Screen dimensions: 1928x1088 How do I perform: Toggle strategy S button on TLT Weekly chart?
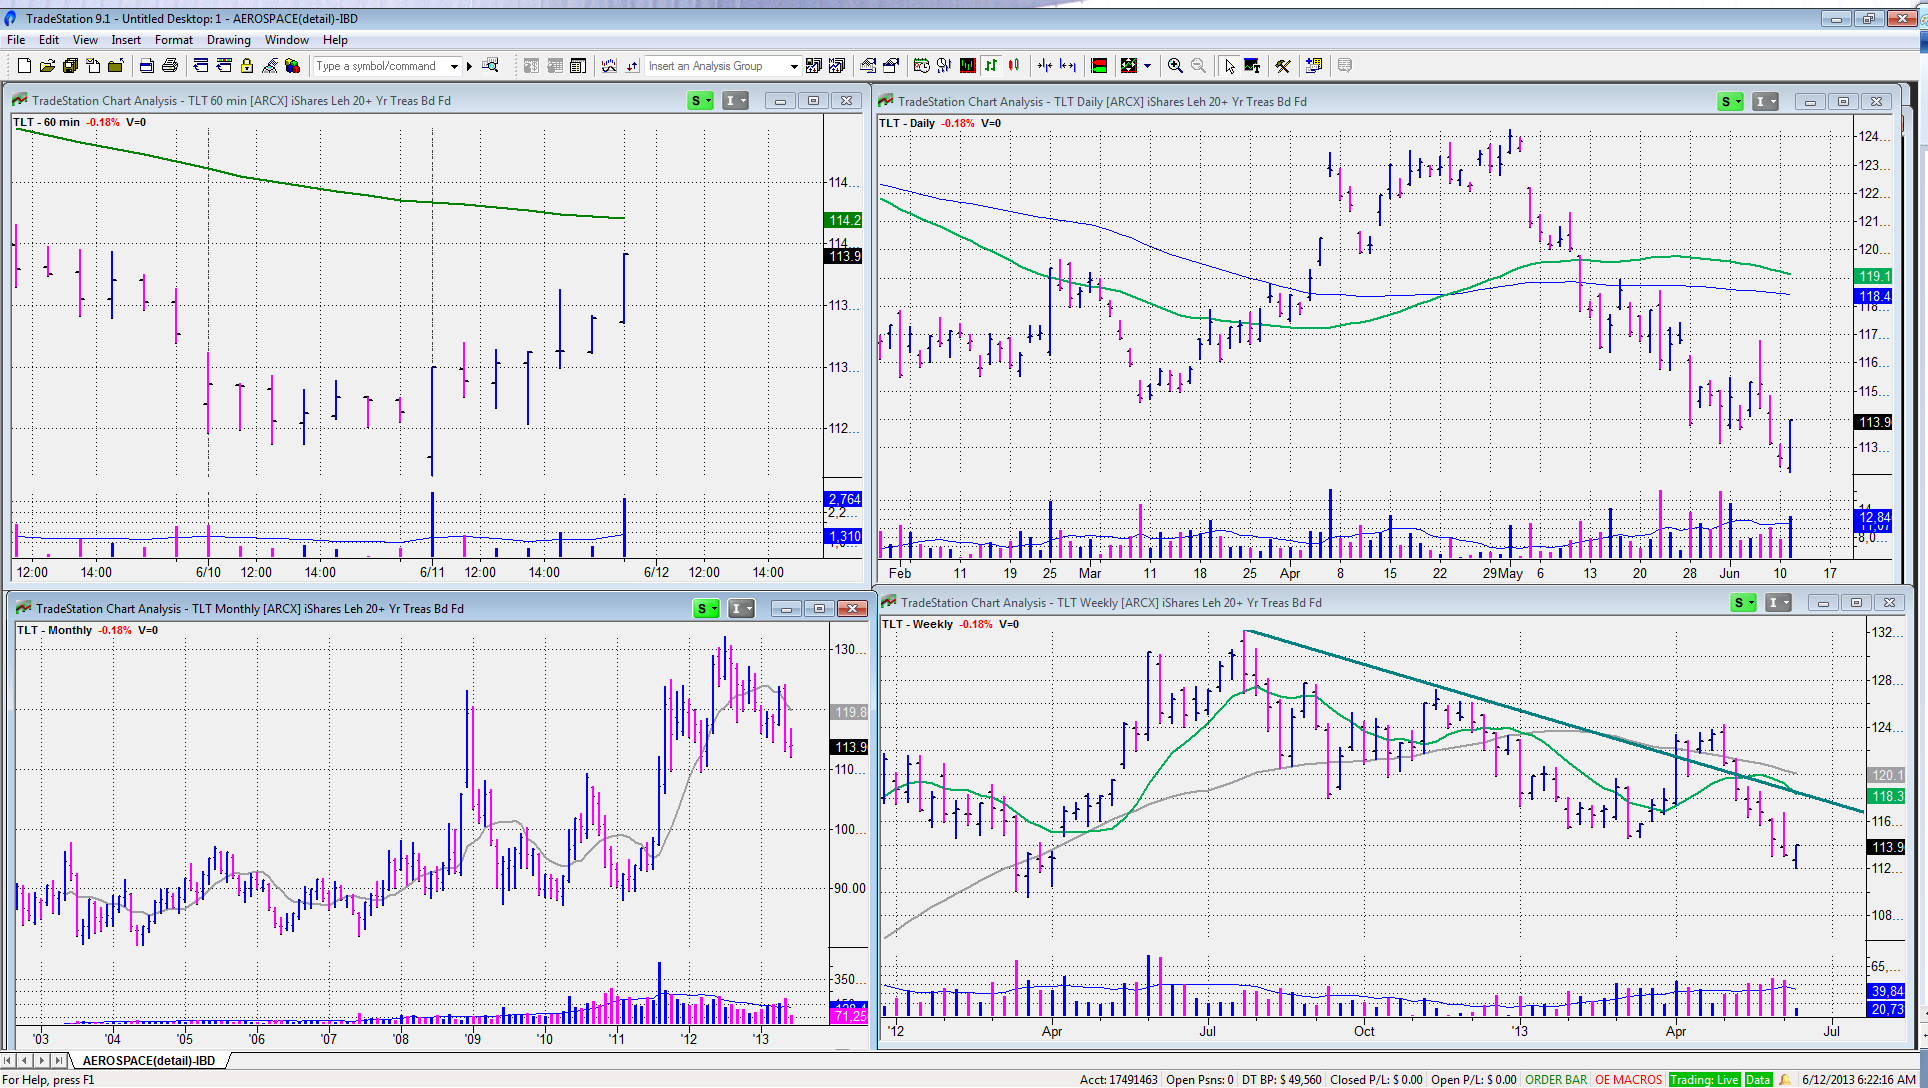pos(1744,602)
